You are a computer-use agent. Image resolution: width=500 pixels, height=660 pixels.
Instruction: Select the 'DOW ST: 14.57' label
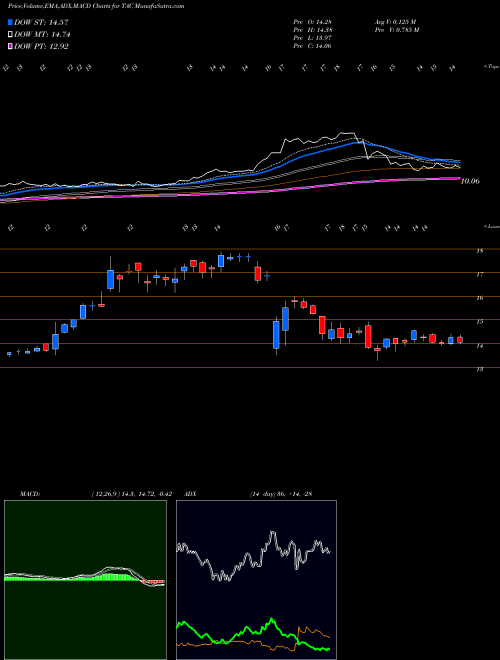pyautogui.click(x=41, y=23)
